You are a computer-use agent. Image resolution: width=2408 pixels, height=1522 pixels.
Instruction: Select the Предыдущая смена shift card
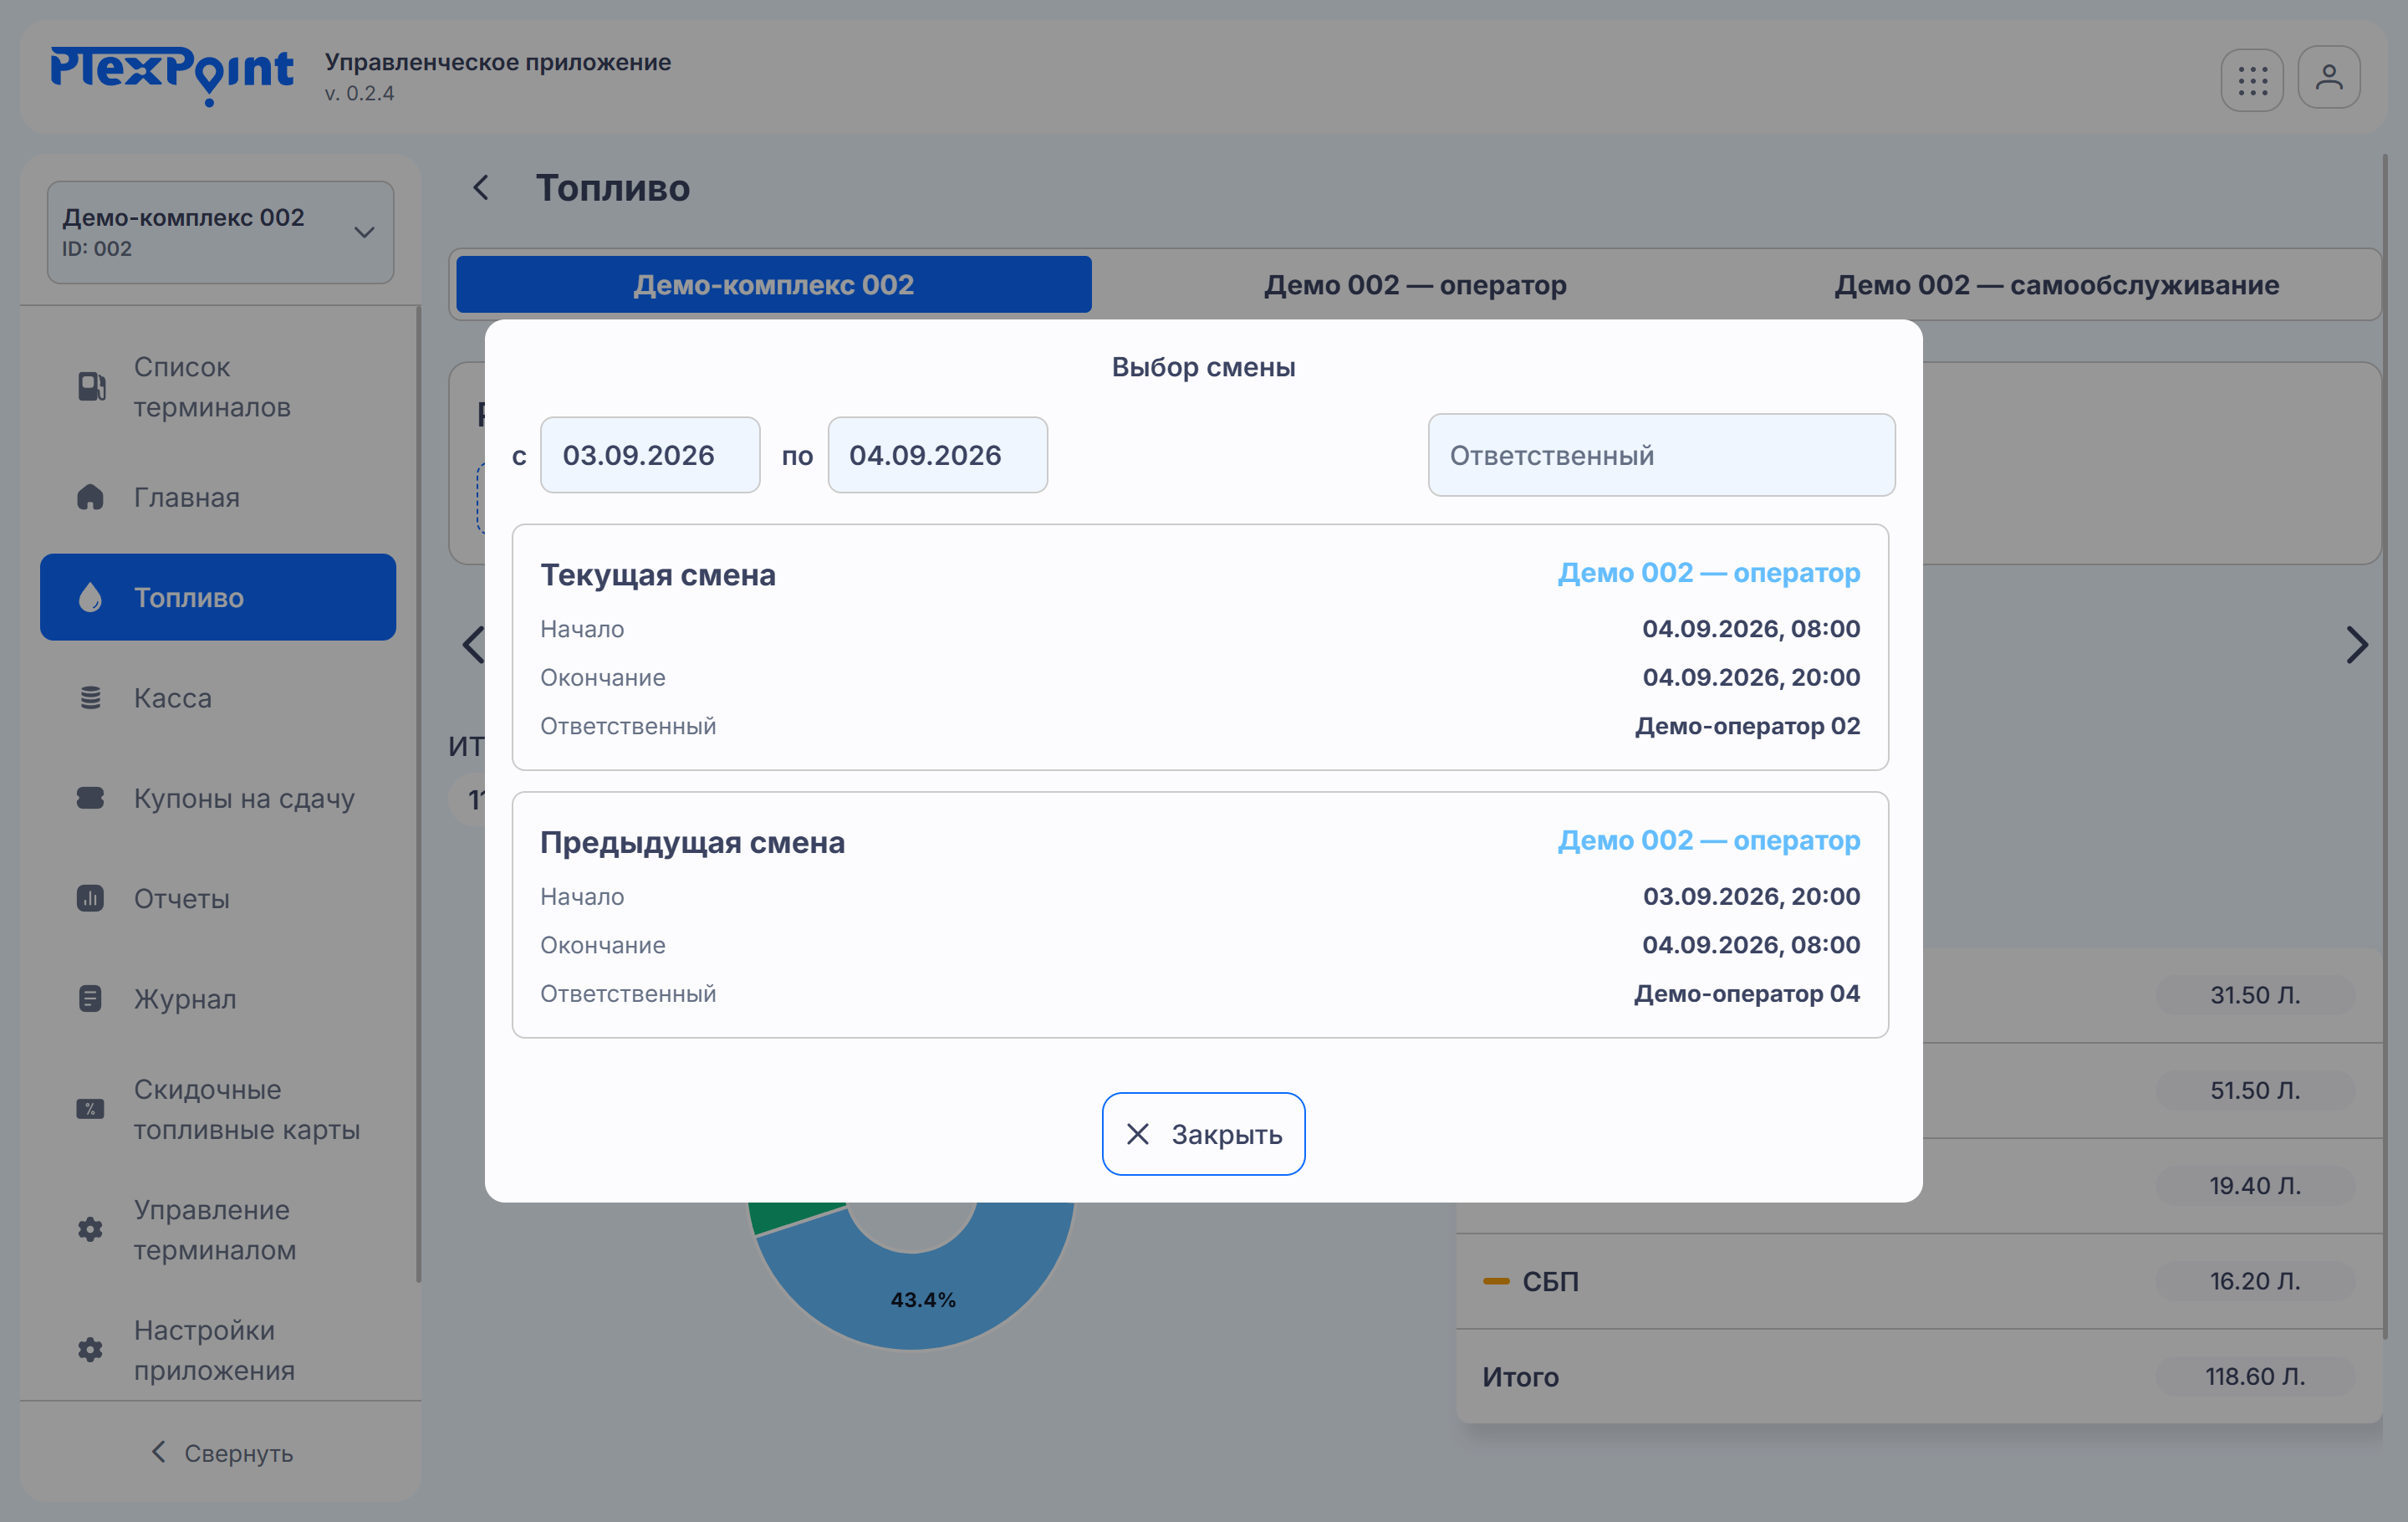pyautogui.click(x=1200, y=915)
